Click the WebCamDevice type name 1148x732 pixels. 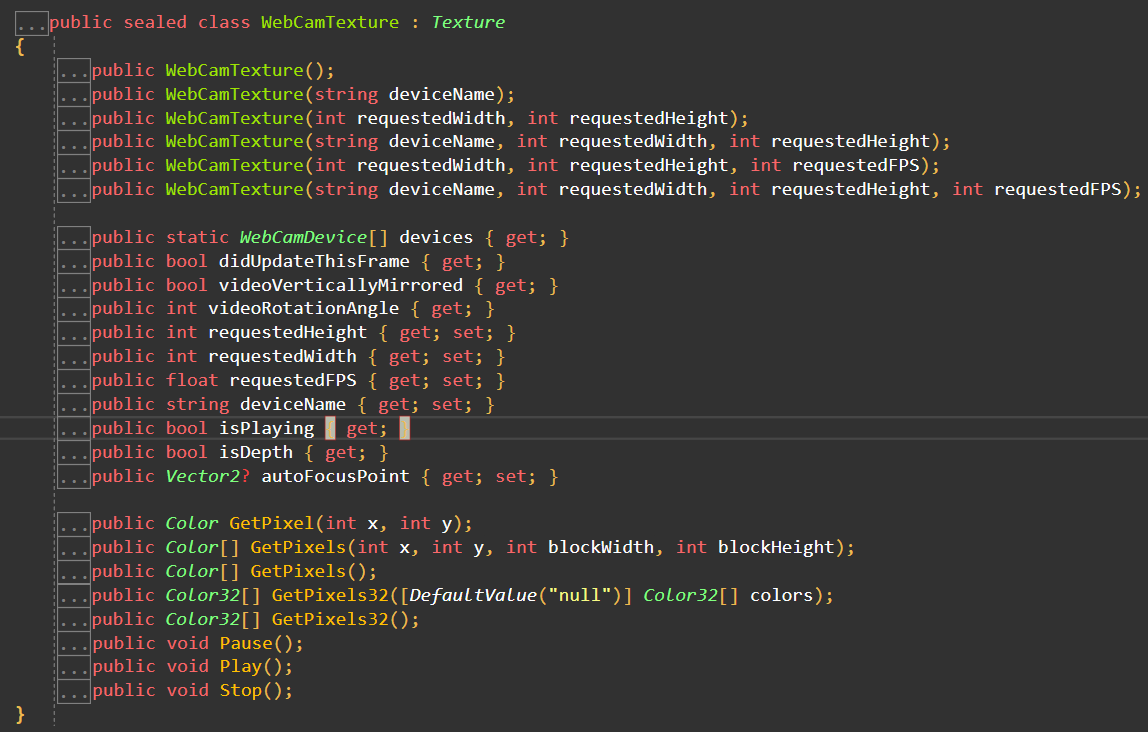tap(303, 237)
